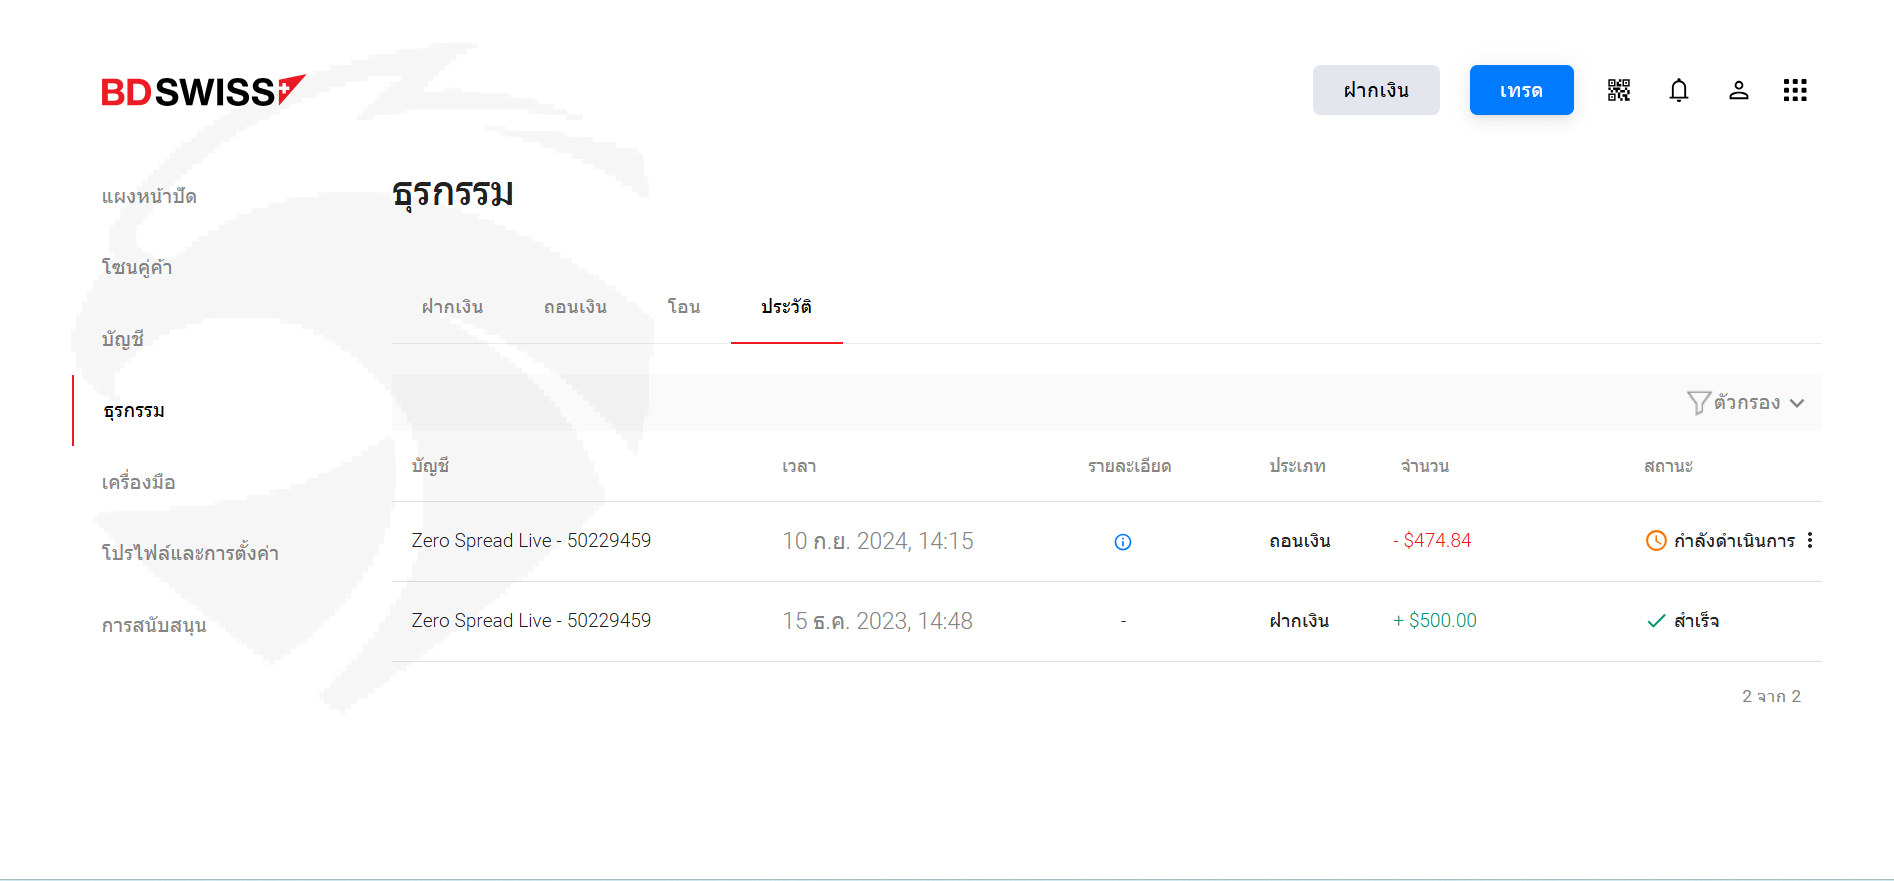
Task: Open เครื่องมือ tools in the sidebar
Action: 139,482
